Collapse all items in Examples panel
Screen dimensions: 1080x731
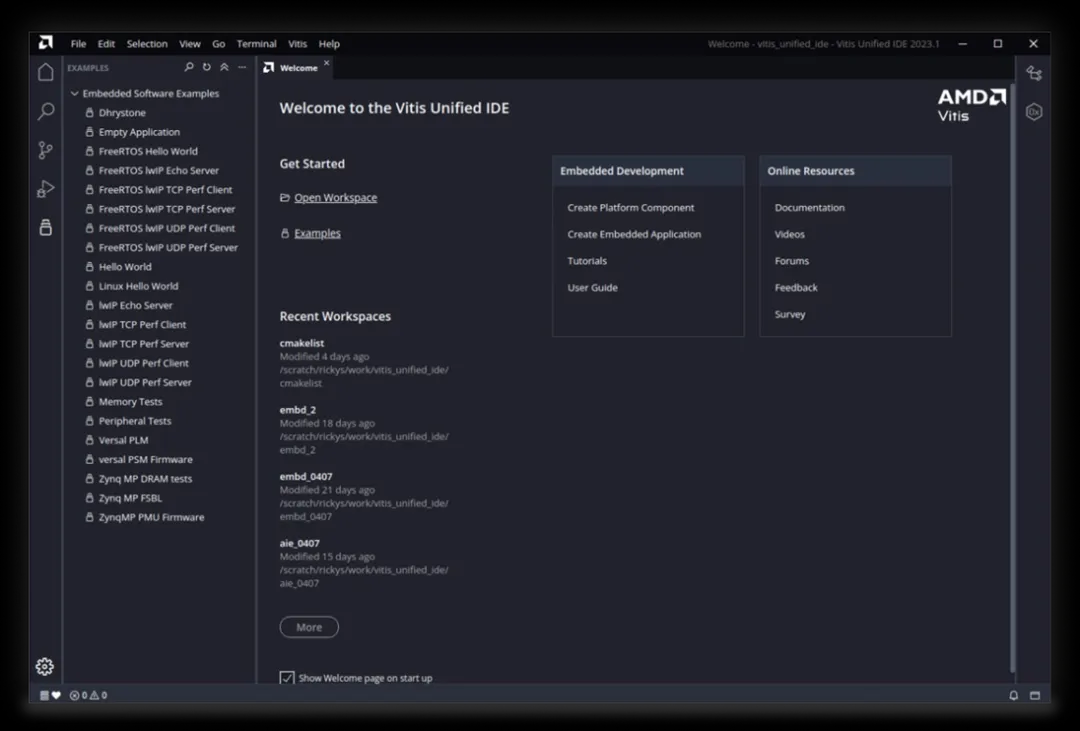224,68
